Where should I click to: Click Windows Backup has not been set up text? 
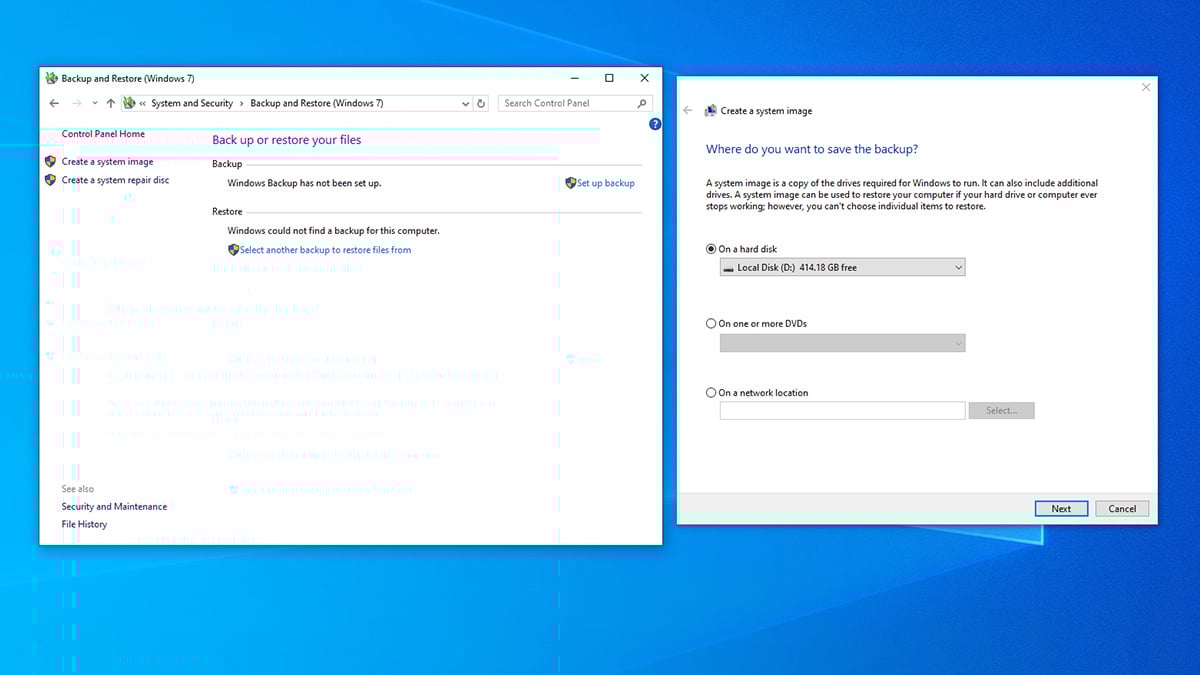[x=304, y=183]
